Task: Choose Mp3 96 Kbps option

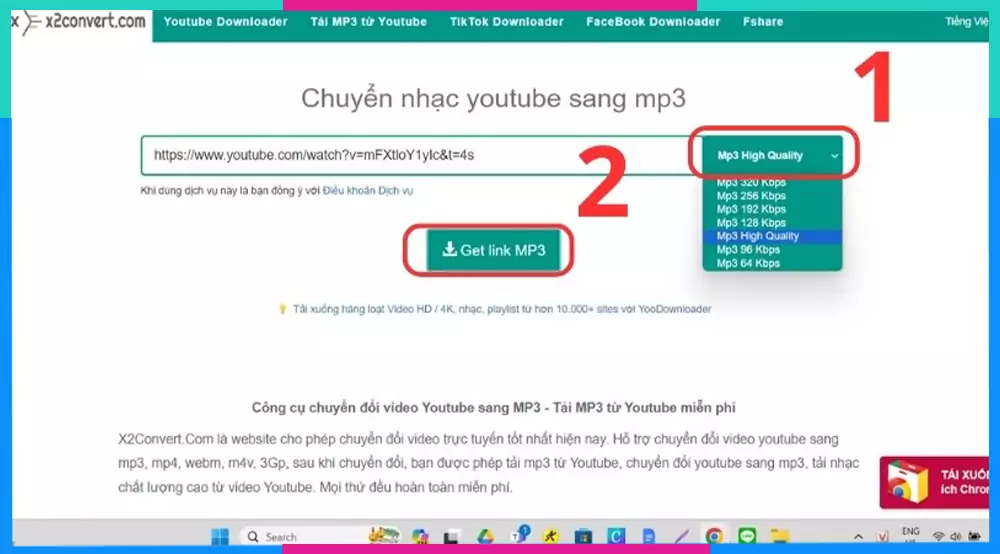Action: click(748, 250)
